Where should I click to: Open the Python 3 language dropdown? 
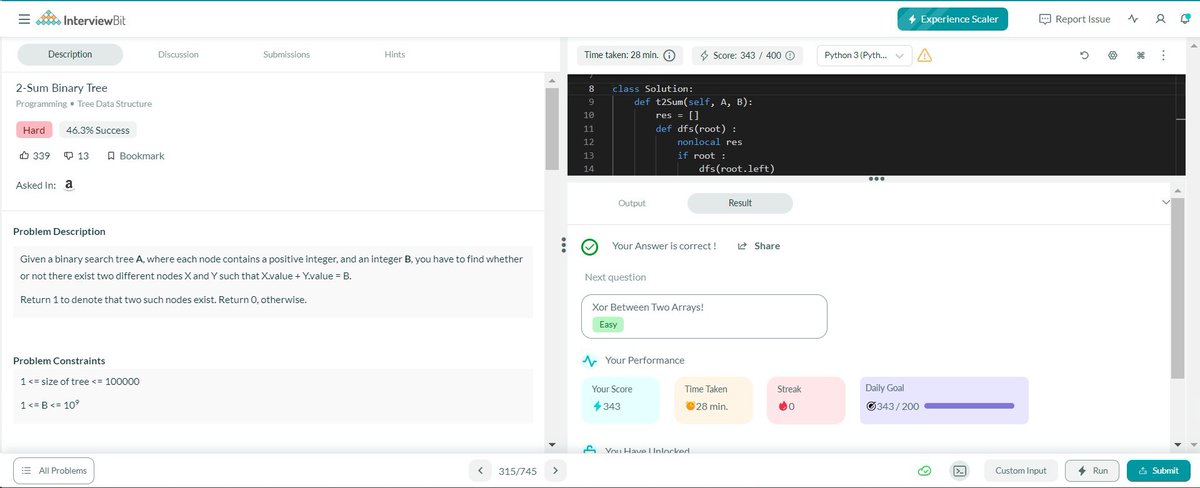pyautogui.click(x=864, y=55)
